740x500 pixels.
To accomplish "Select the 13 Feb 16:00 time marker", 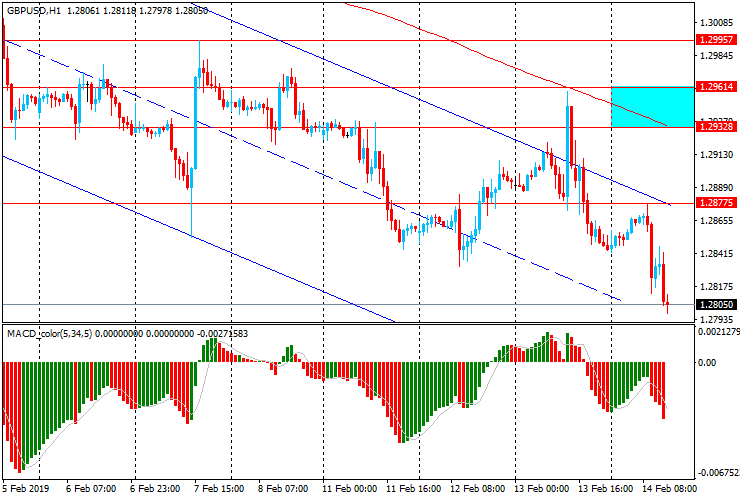I will pyautogui.click(x=607, y=490).
